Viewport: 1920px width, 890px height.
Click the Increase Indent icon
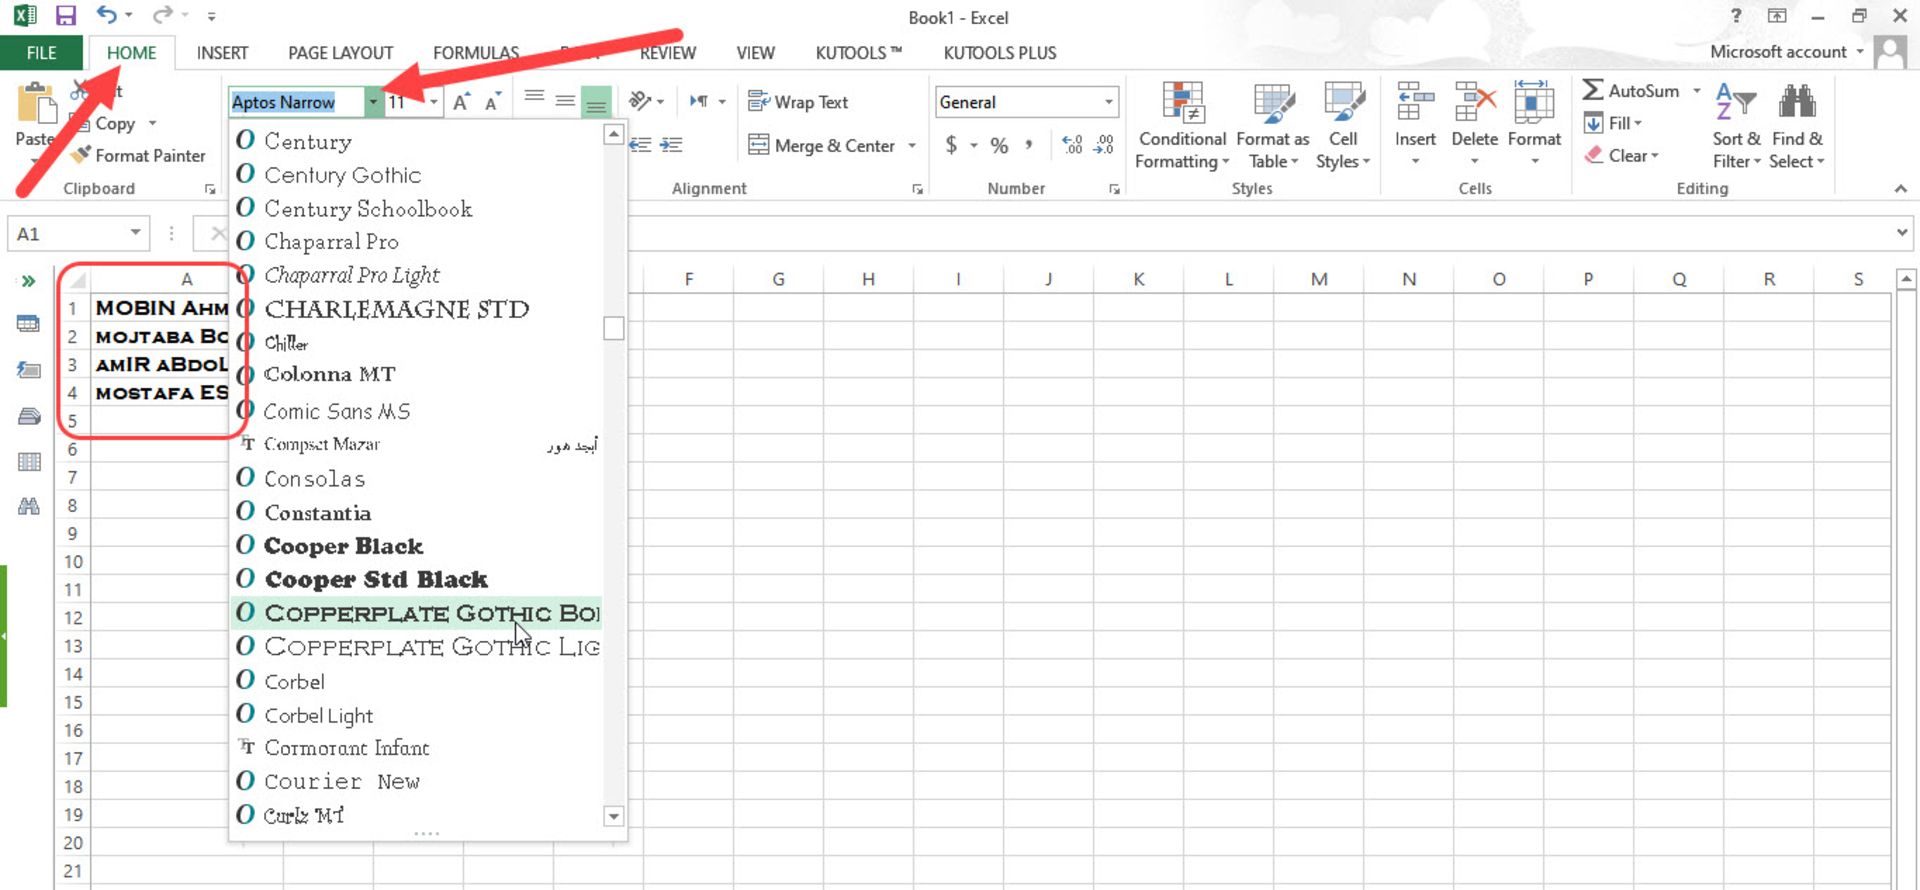[672, 145]
